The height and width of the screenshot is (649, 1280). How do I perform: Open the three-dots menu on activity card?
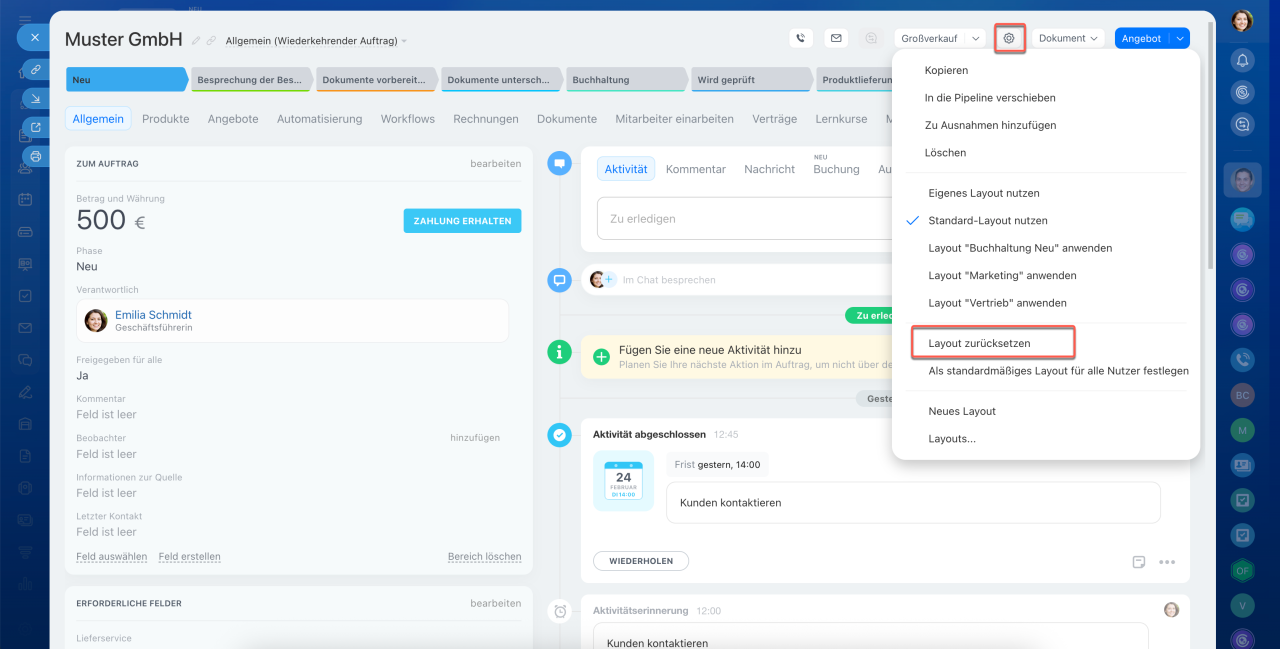click(x=1167, y=562)
